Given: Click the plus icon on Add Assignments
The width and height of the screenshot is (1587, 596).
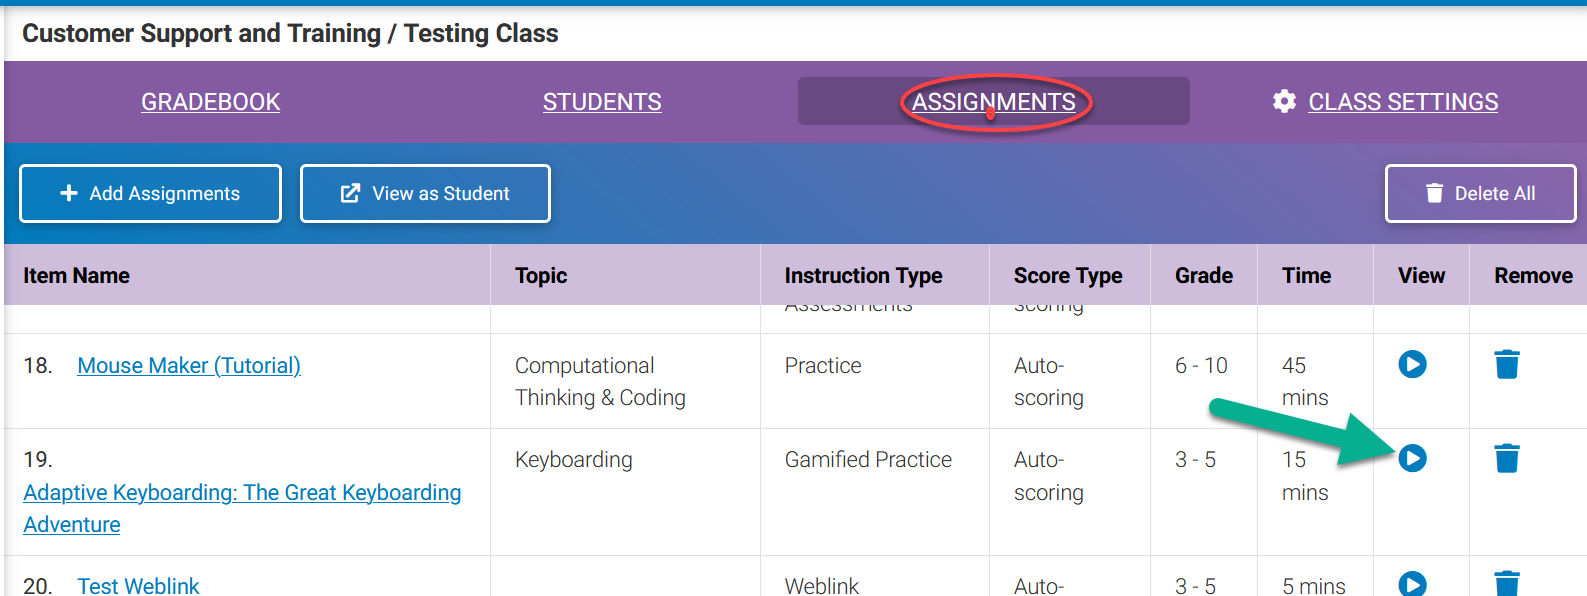Looking at the screenshot, I should pos(66,192).
